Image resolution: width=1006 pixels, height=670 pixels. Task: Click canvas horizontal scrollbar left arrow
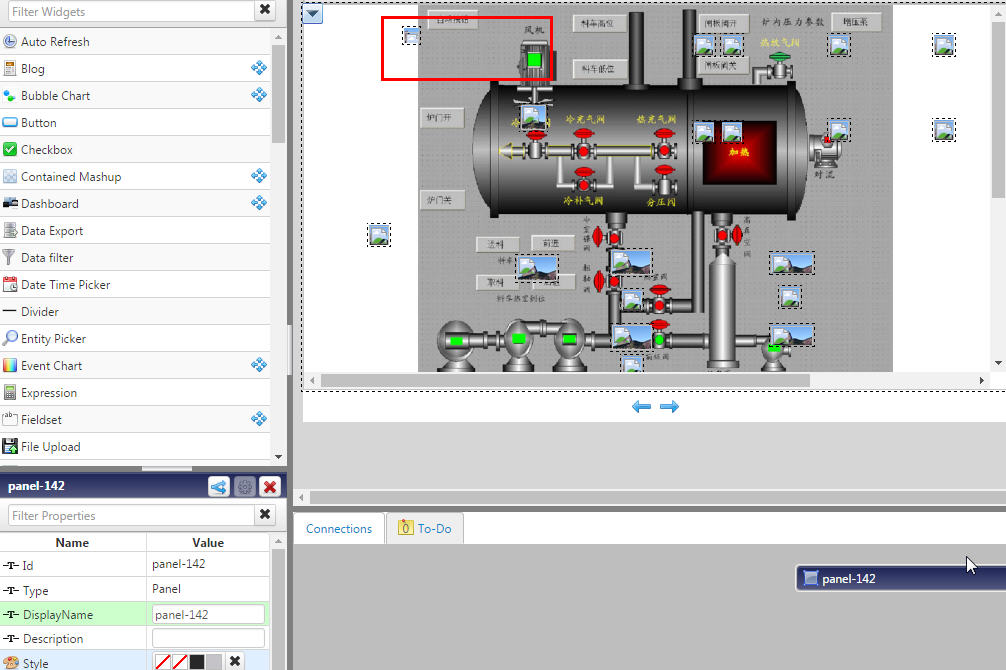click(x=312, y=381)
